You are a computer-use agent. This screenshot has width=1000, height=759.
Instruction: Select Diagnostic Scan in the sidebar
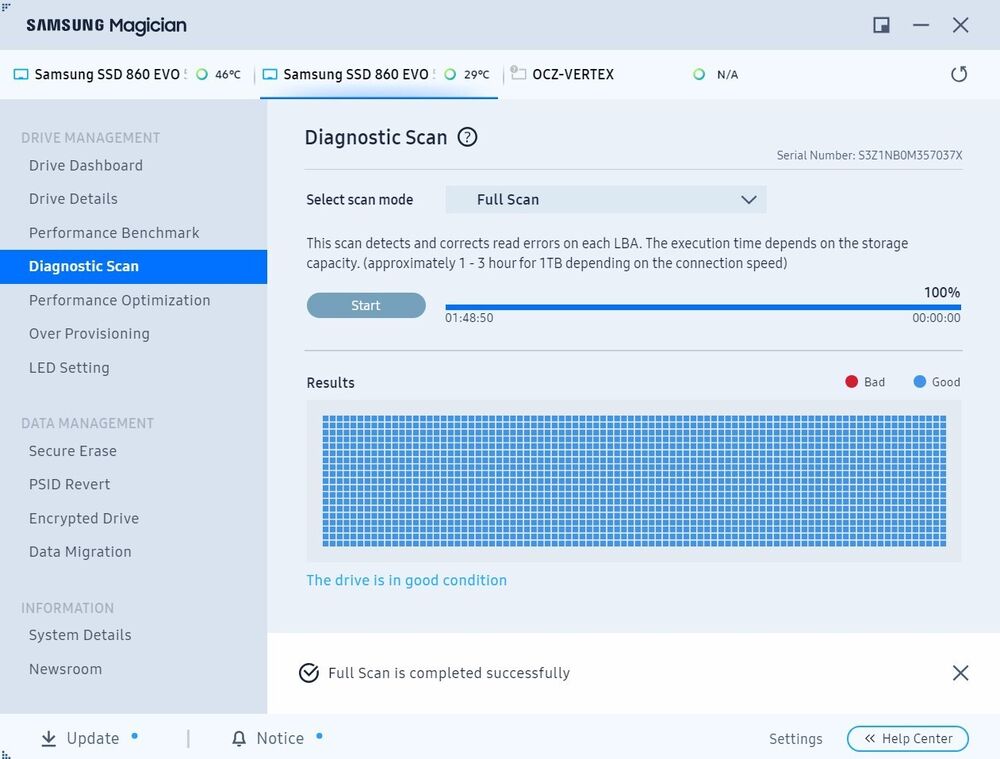point(133,267)
